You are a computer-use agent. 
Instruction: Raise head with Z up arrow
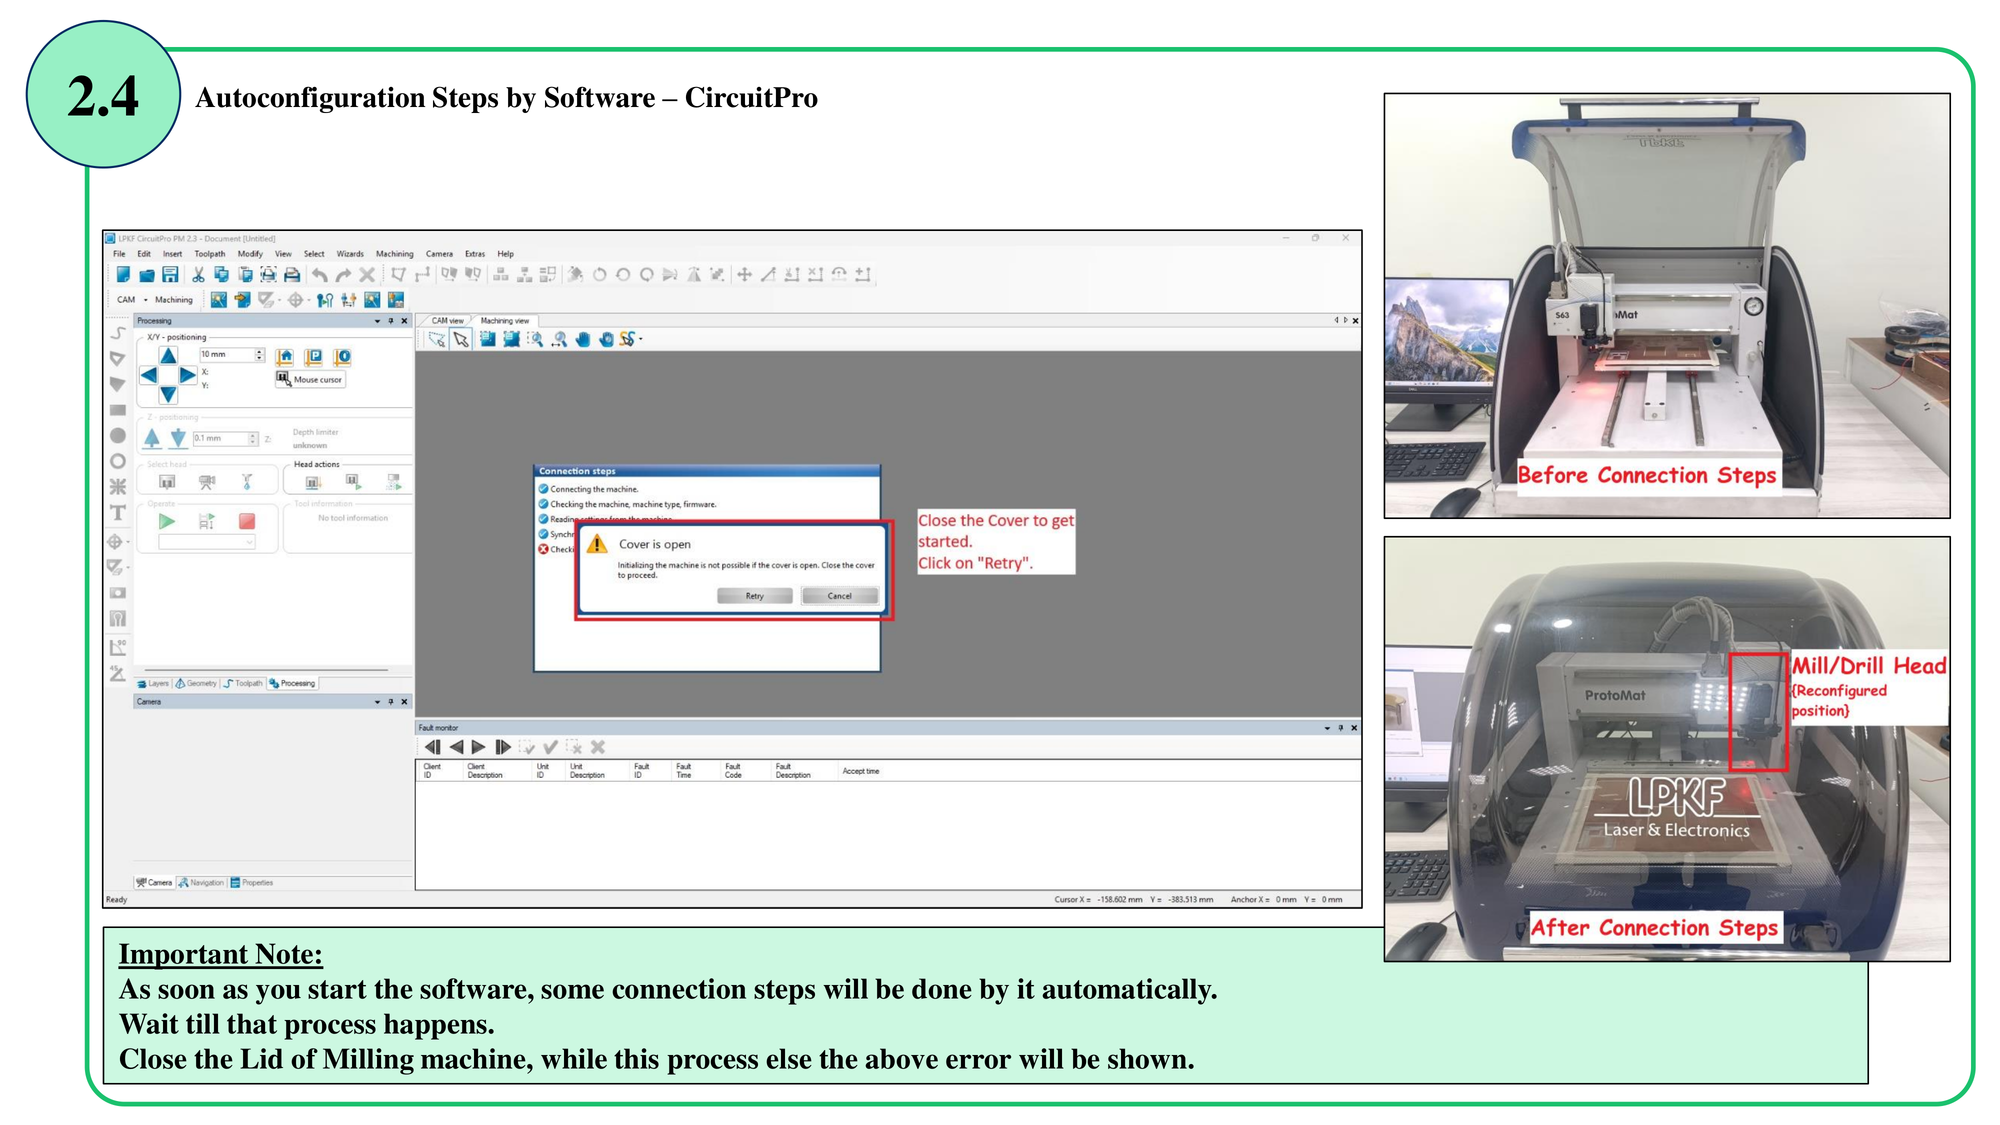152,438
